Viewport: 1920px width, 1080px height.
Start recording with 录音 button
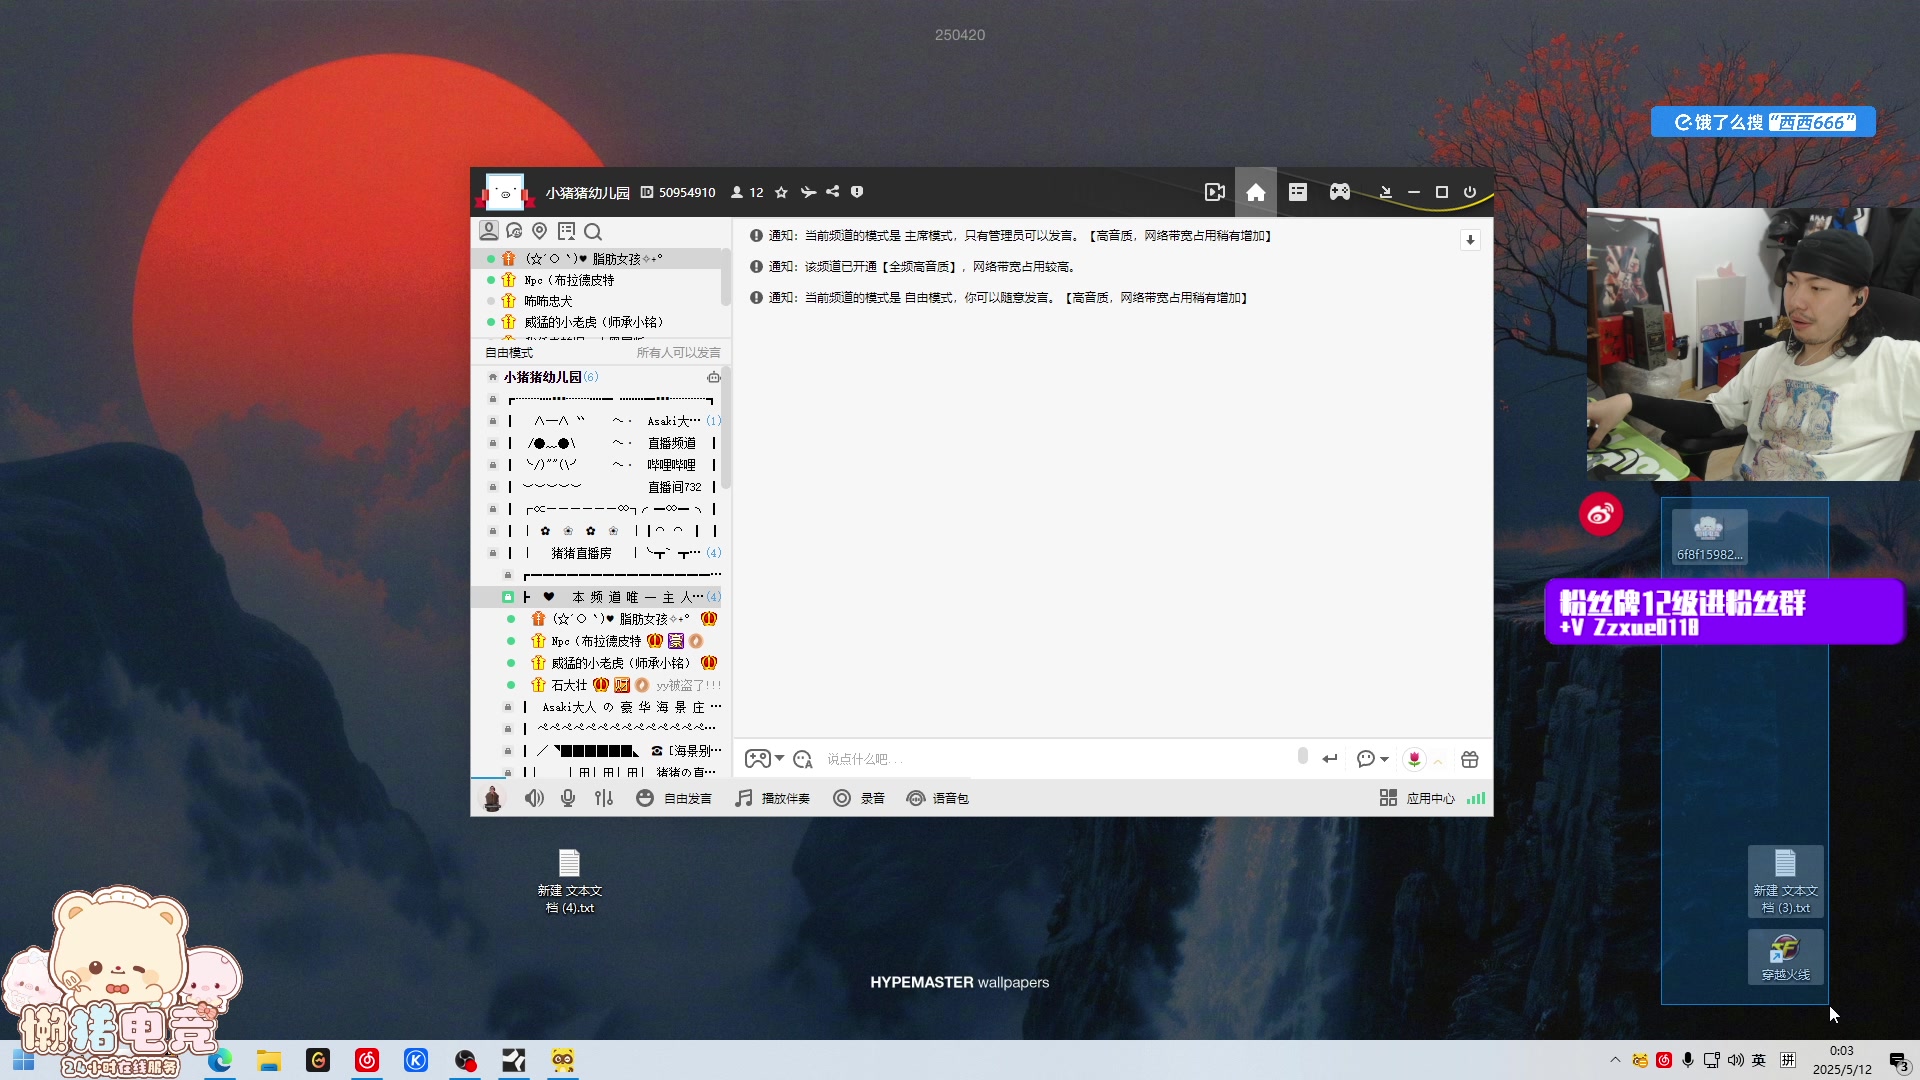coord(859,798)
